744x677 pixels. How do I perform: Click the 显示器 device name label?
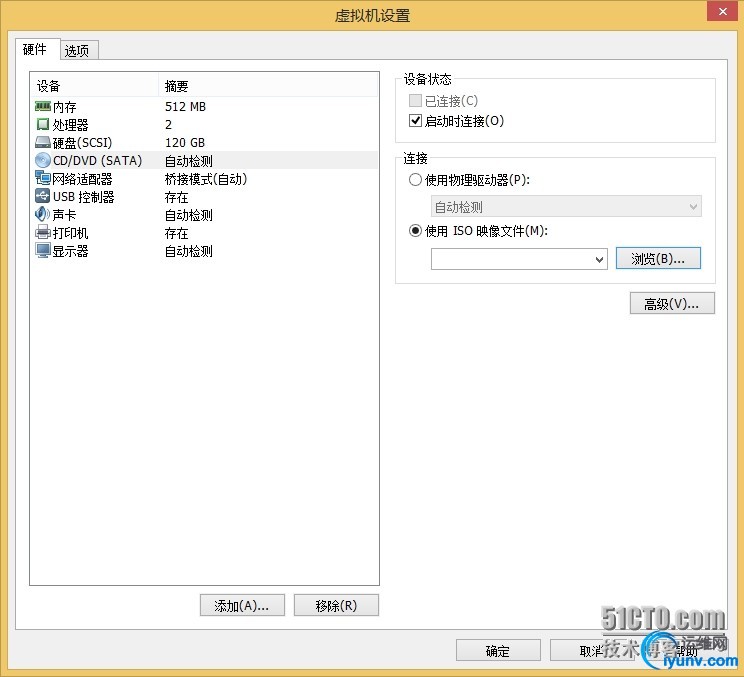[x=70, y=251]
